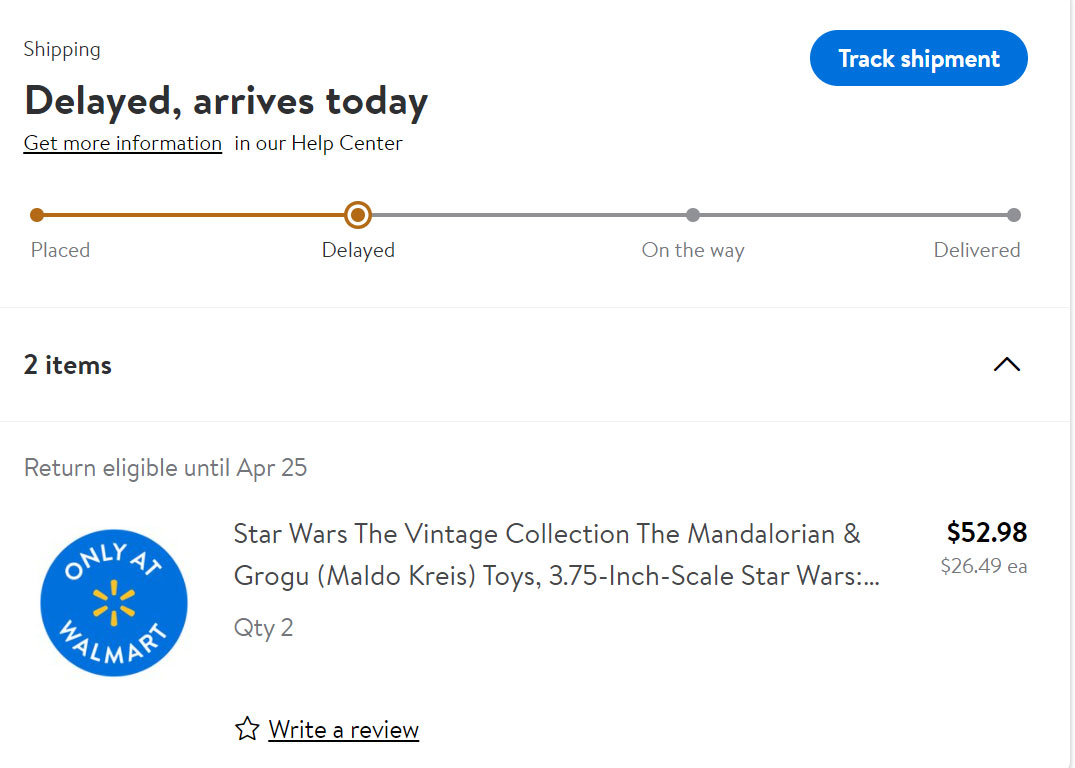Click the Only at Walmart product badge image

click(114, 603)
